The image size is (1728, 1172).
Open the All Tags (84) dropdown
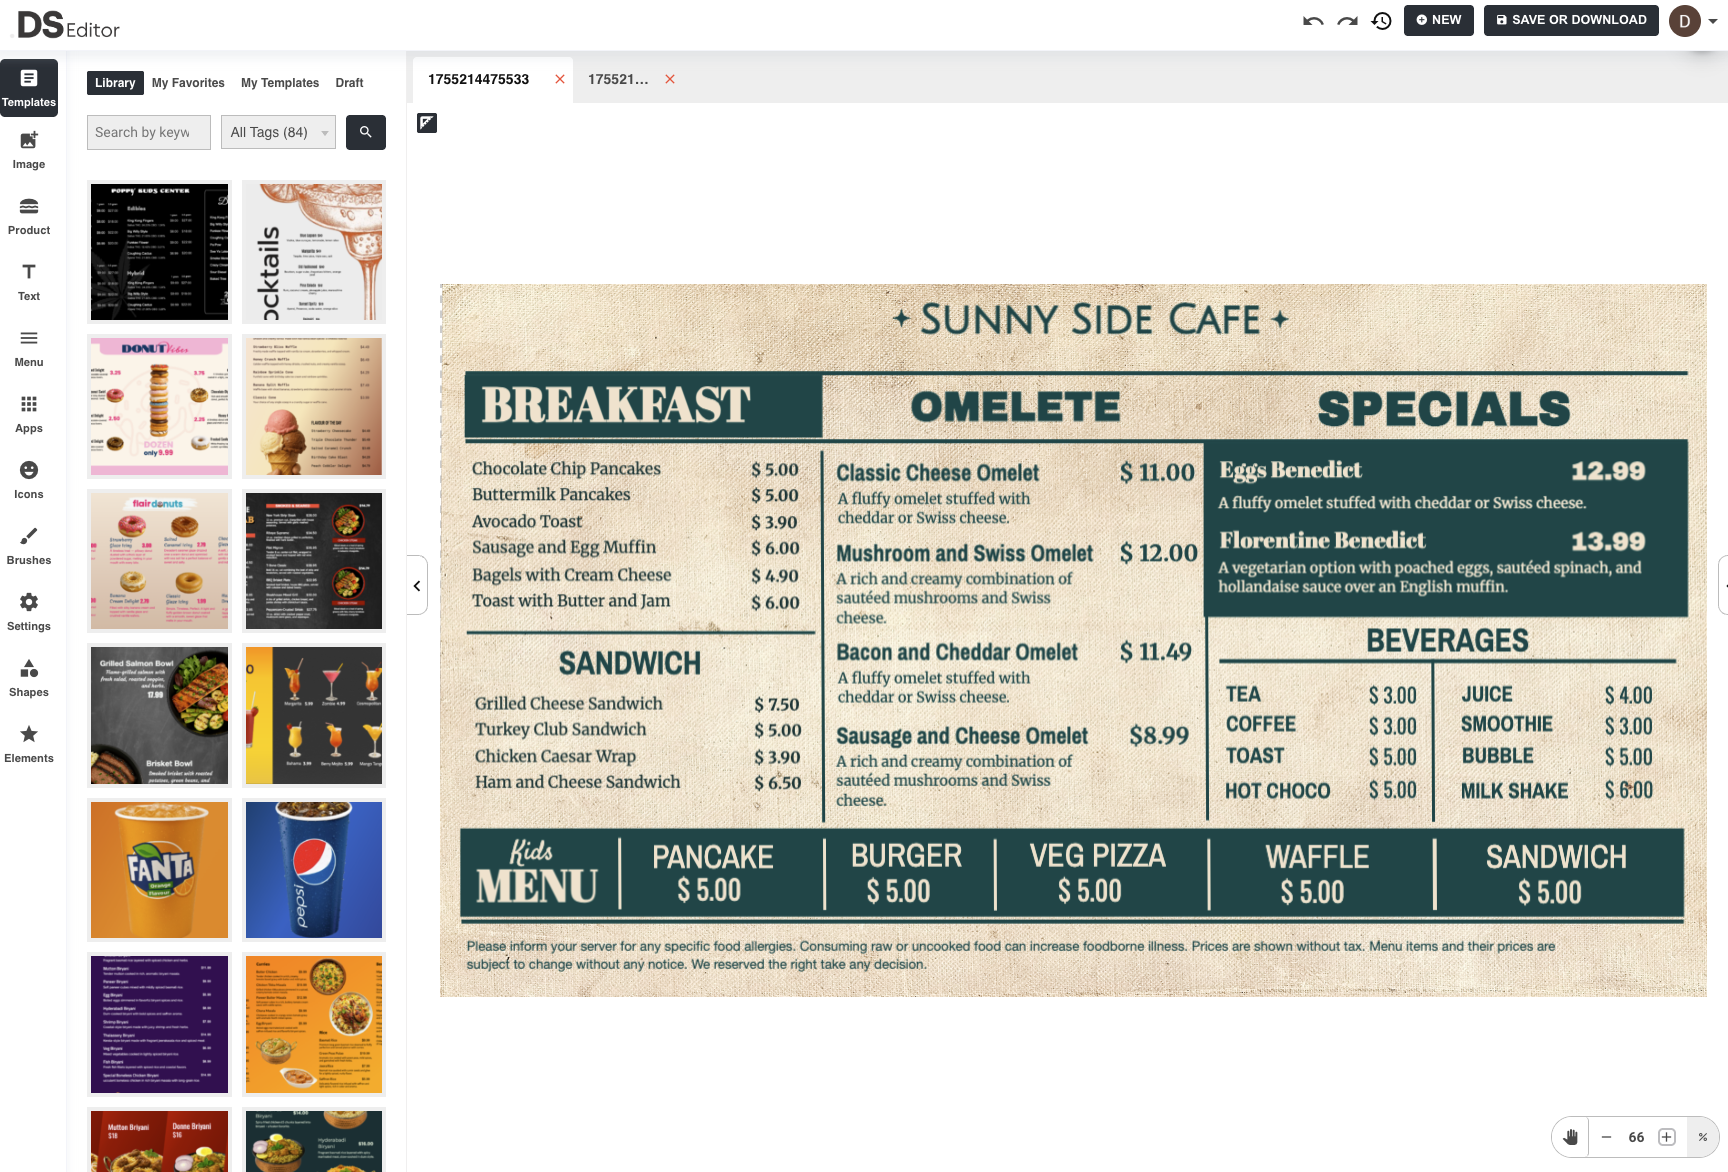coord(279,132)
